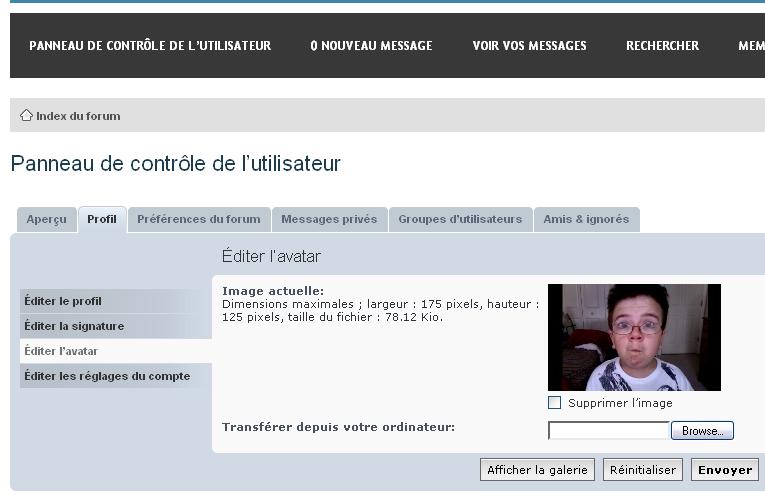Open Afficher la galerie
The width and height of the screenshot is (765, 495).
[537, 470]
